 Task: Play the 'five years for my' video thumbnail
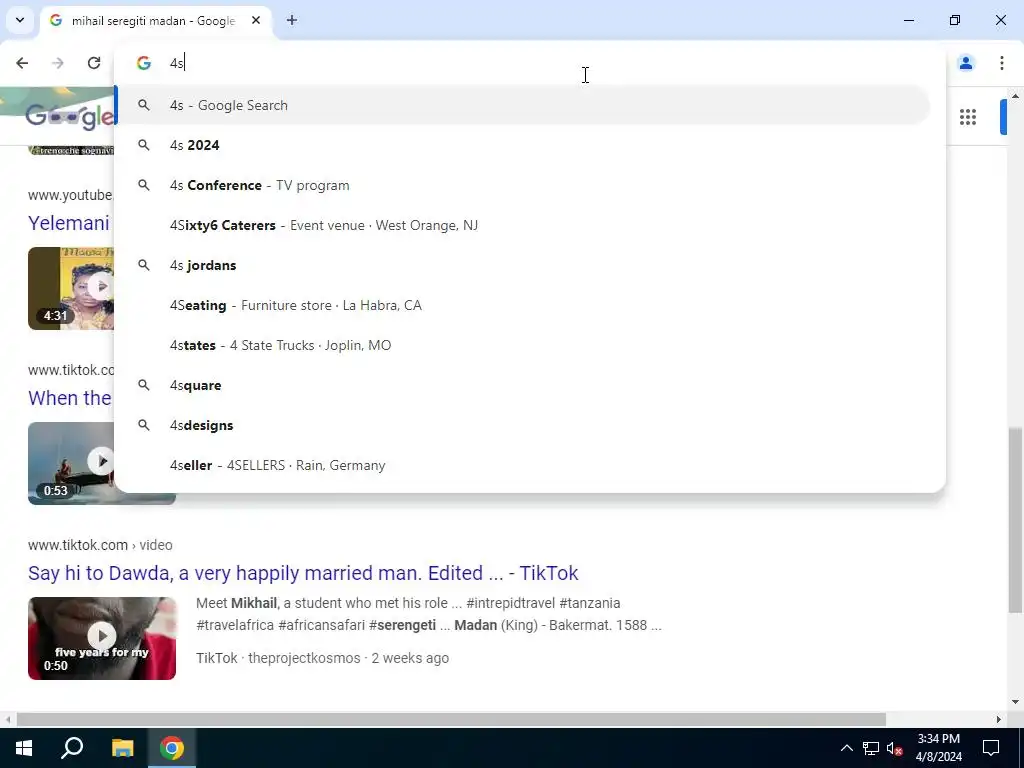click(102, 638)
